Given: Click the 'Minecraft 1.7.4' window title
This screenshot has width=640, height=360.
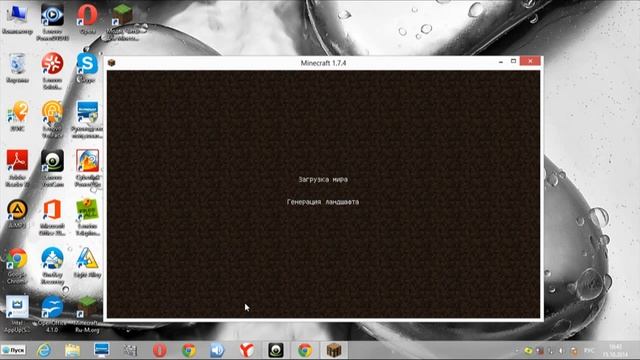Looking at the screenshot, I should (x=323, y=63).
